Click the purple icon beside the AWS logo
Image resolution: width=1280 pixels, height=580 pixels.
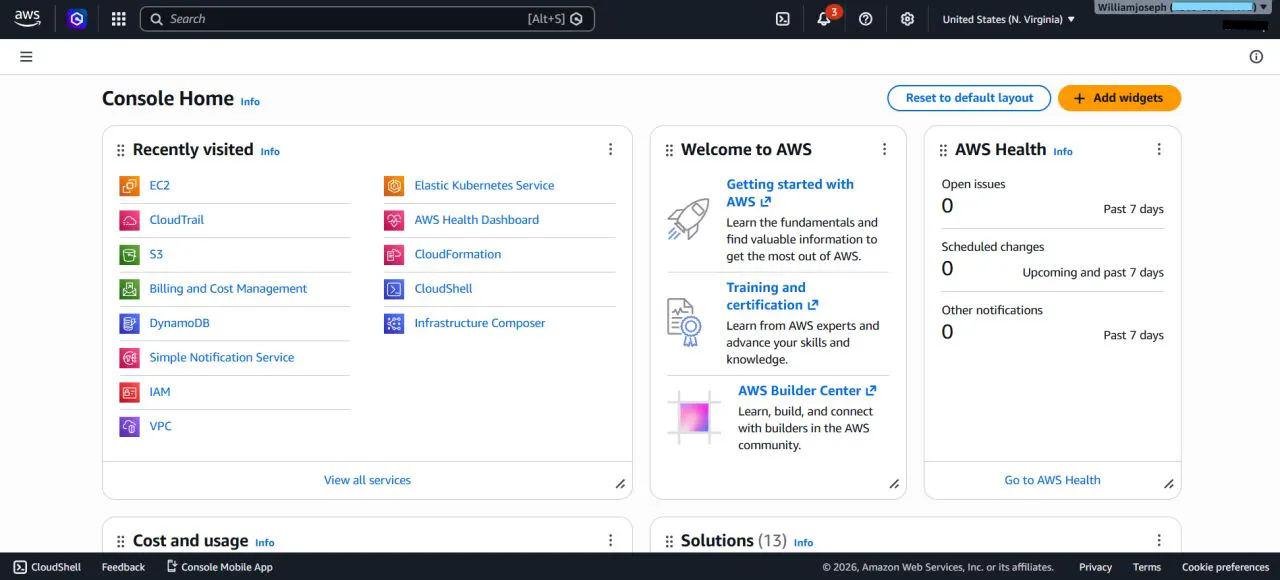coord(77,19)
